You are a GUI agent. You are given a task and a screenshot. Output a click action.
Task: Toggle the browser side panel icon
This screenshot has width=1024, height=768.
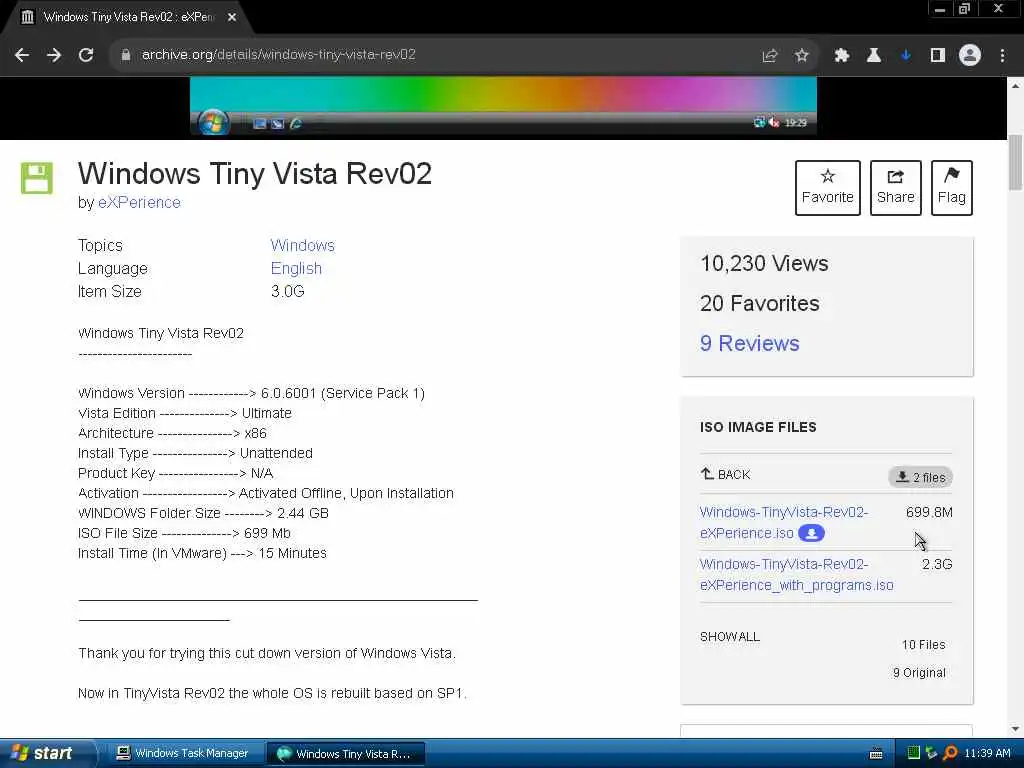[x=938, y=56]
